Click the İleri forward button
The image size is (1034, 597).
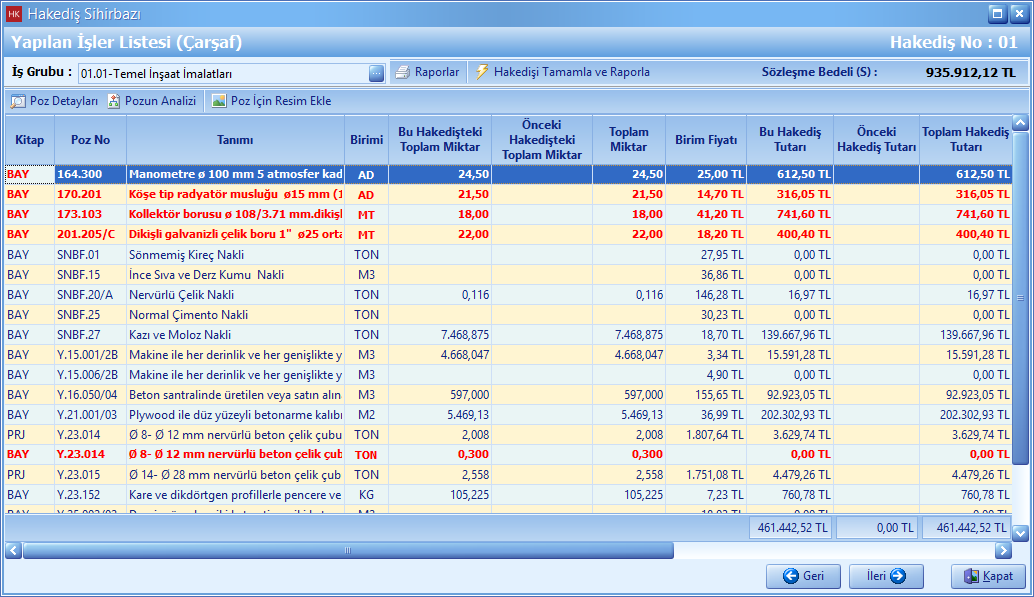coord(886,576)
